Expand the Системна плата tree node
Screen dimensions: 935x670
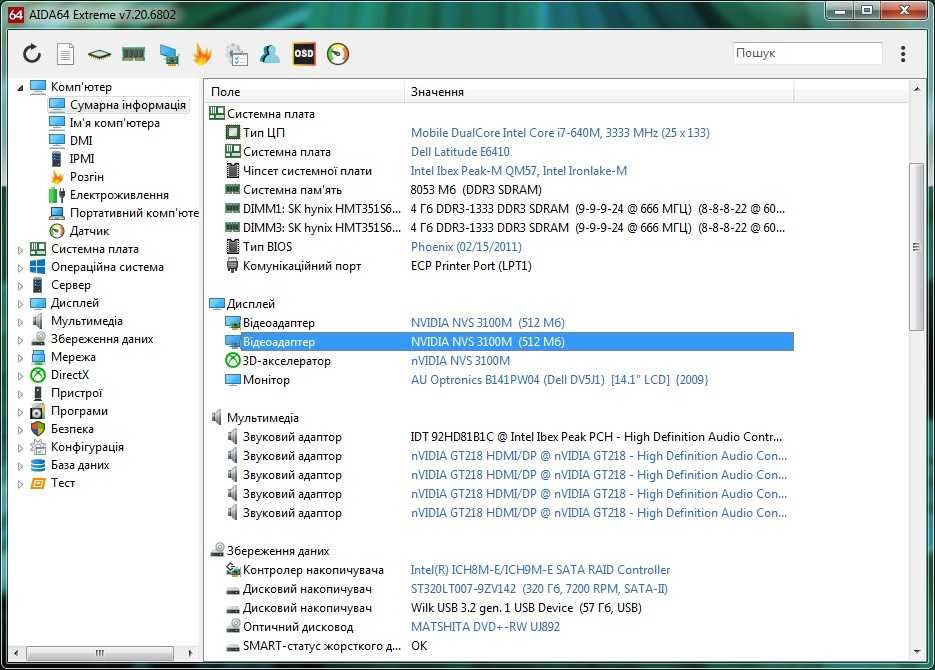(20, 250)
